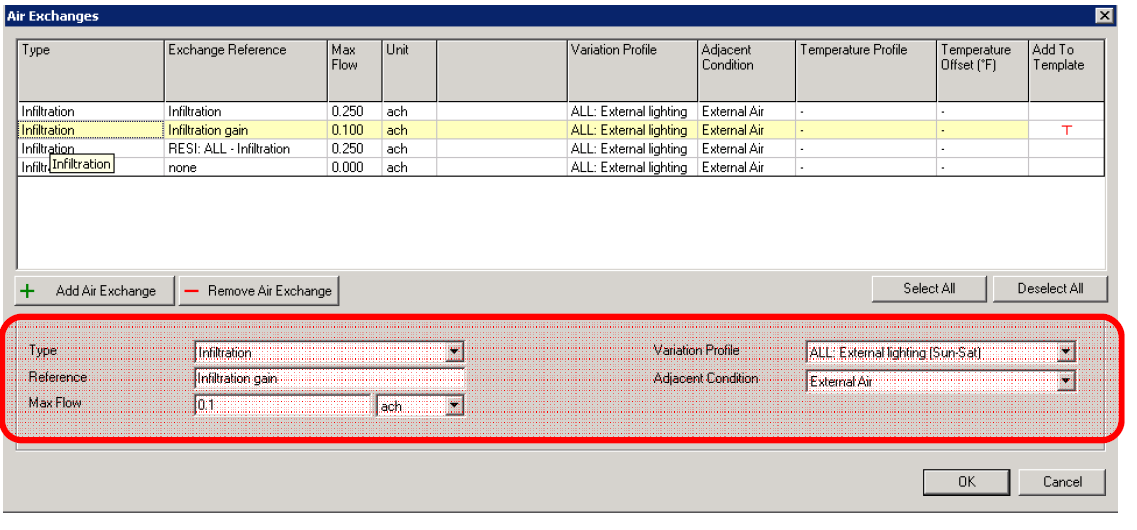The width and height of the screenshot is (1137, 530).
Task: Click the green plus Add Air Exchange icon
Action: click(x=28, y=291)
